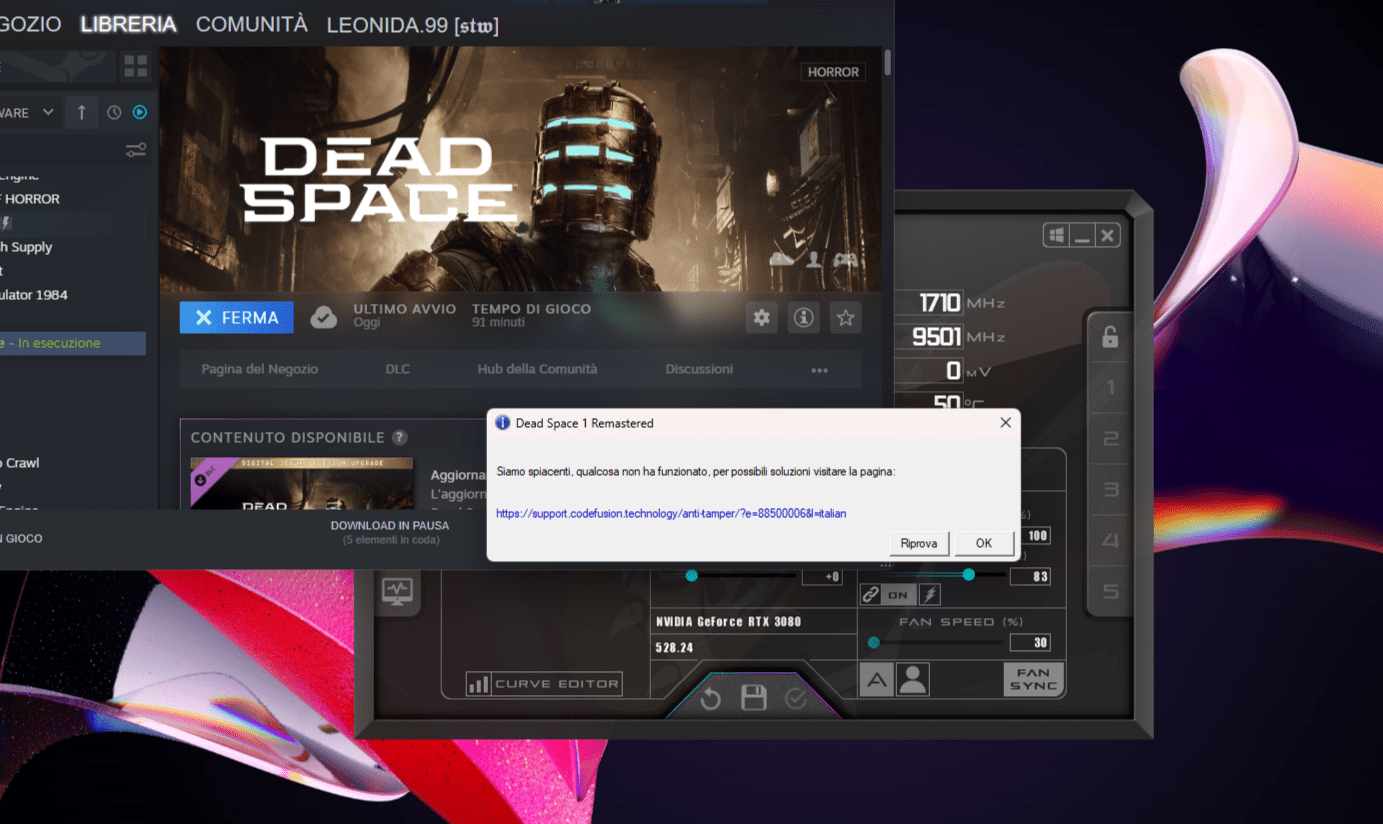The width and height of the screenshot is (1383, 824).
Task: Open Afterburner's Curve Editor
Action: pos(543,683)
